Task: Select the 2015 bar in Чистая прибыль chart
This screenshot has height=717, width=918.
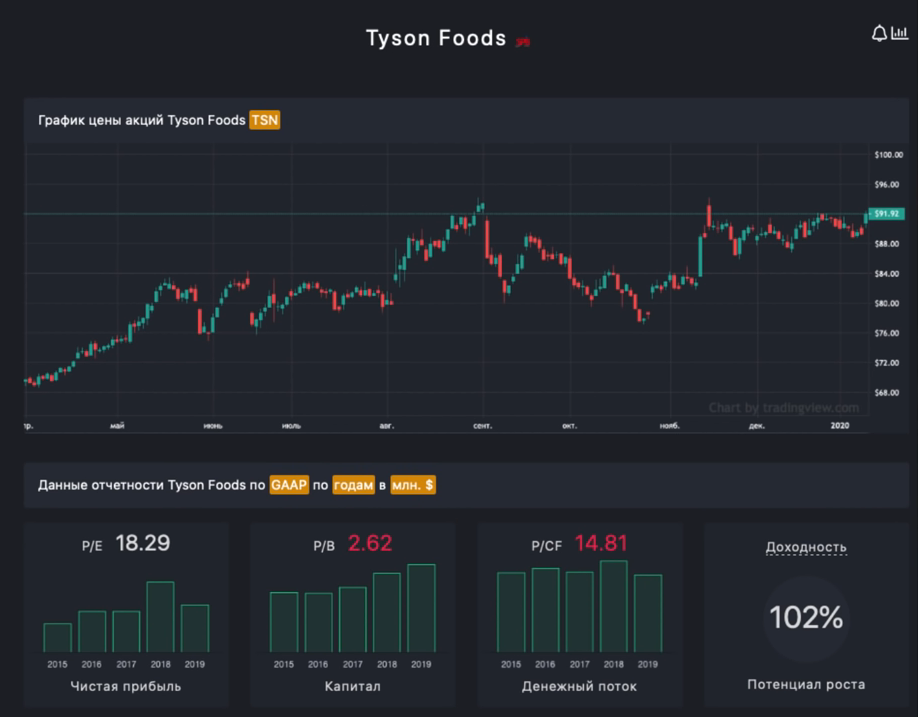Action: (57, 638)
